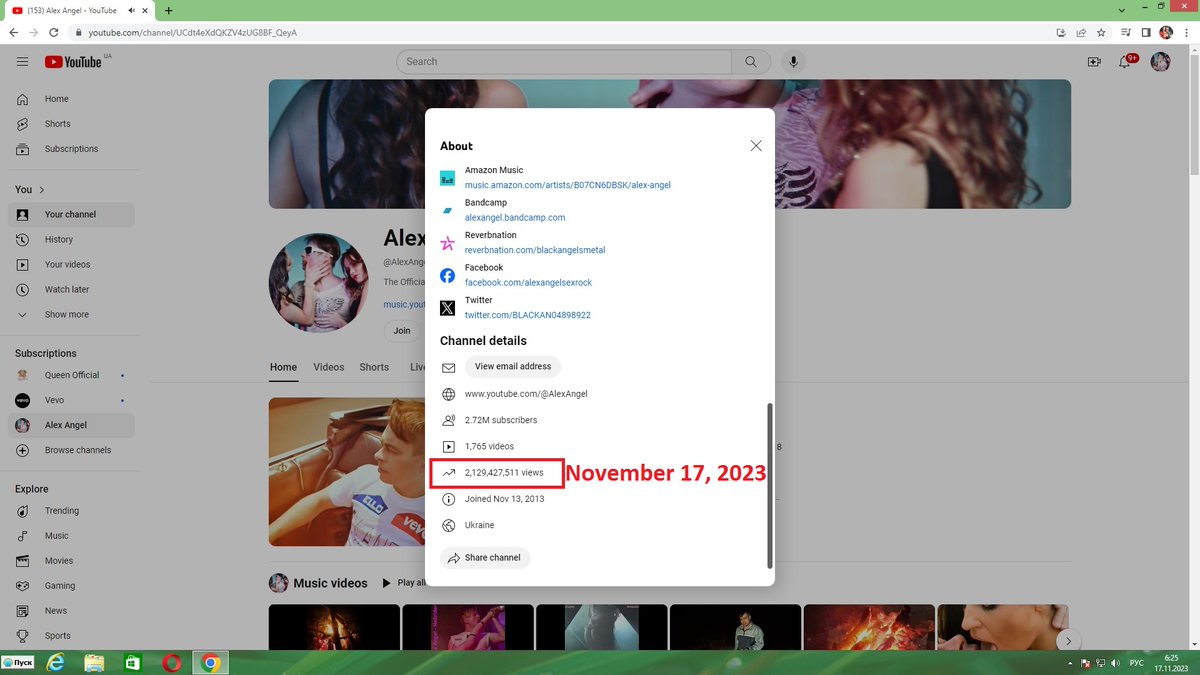Open the YouTube guide hamburger menu

pyautogui.click(x=22, y=62)
